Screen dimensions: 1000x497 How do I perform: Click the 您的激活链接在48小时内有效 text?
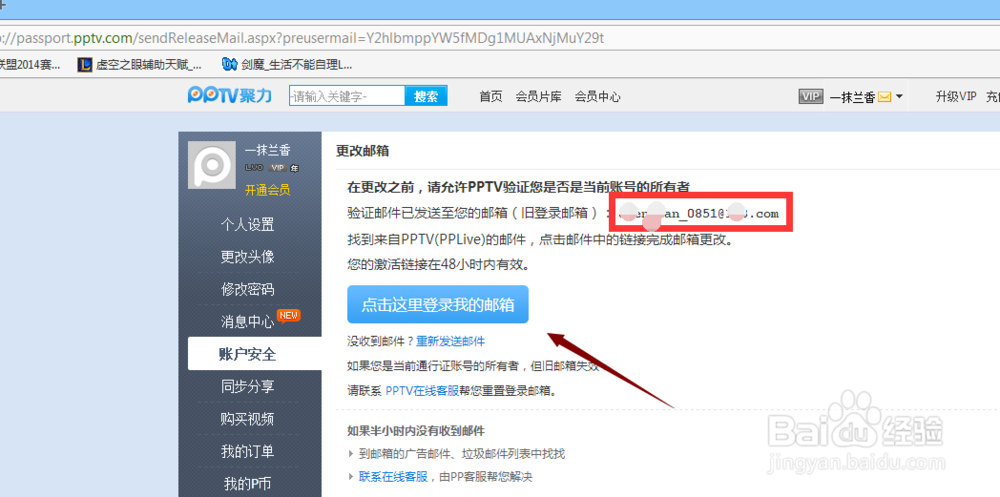tap(438, 263)
